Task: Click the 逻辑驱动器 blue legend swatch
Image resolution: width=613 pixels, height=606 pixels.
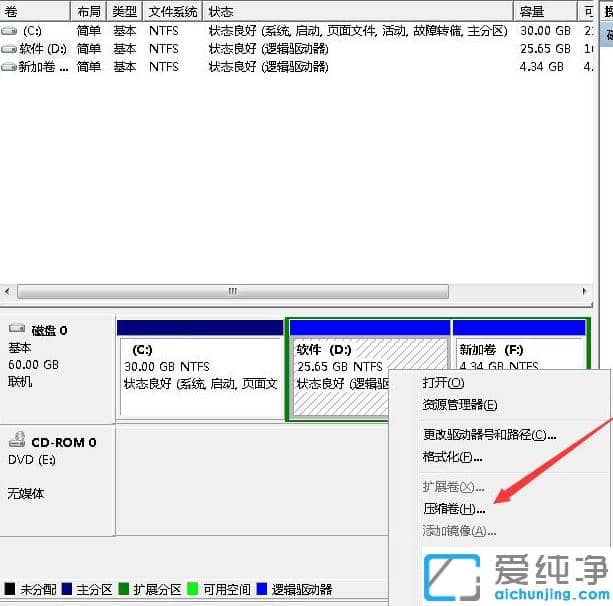Action: coord(262,589)
